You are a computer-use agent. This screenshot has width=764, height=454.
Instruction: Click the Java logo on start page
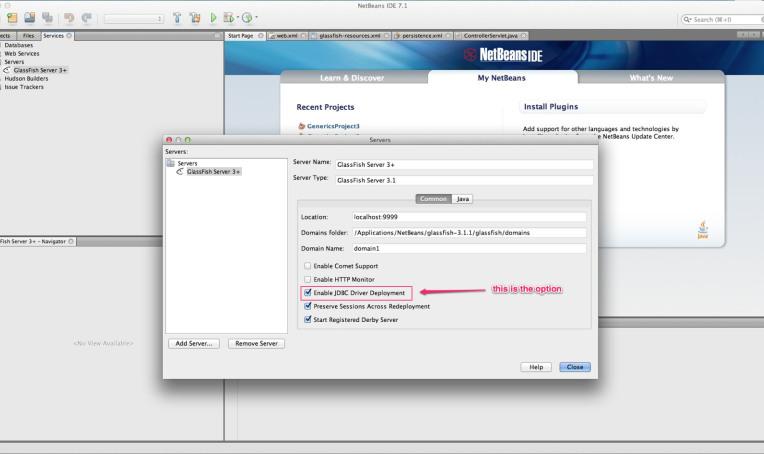[703, 229]
